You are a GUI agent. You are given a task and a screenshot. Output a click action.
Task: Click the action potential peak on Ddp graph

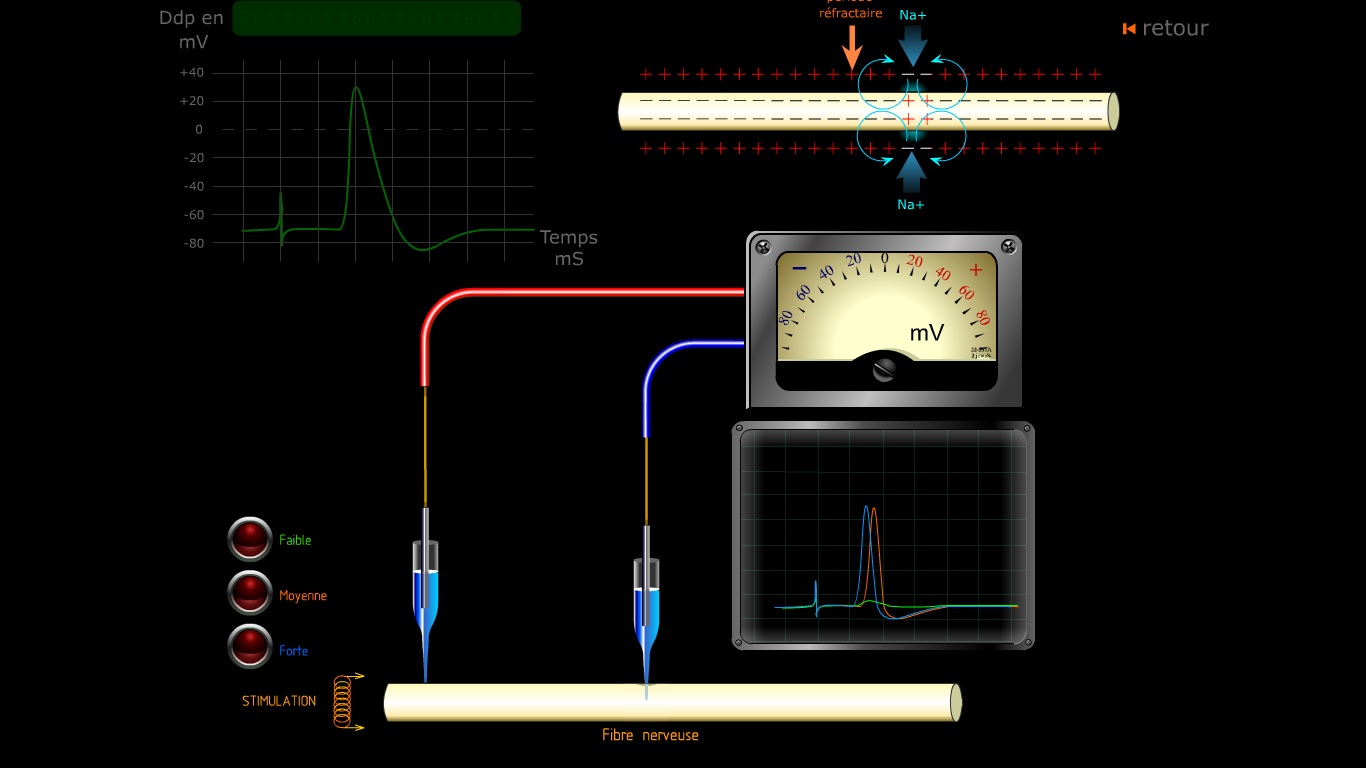tap(356, 88)
